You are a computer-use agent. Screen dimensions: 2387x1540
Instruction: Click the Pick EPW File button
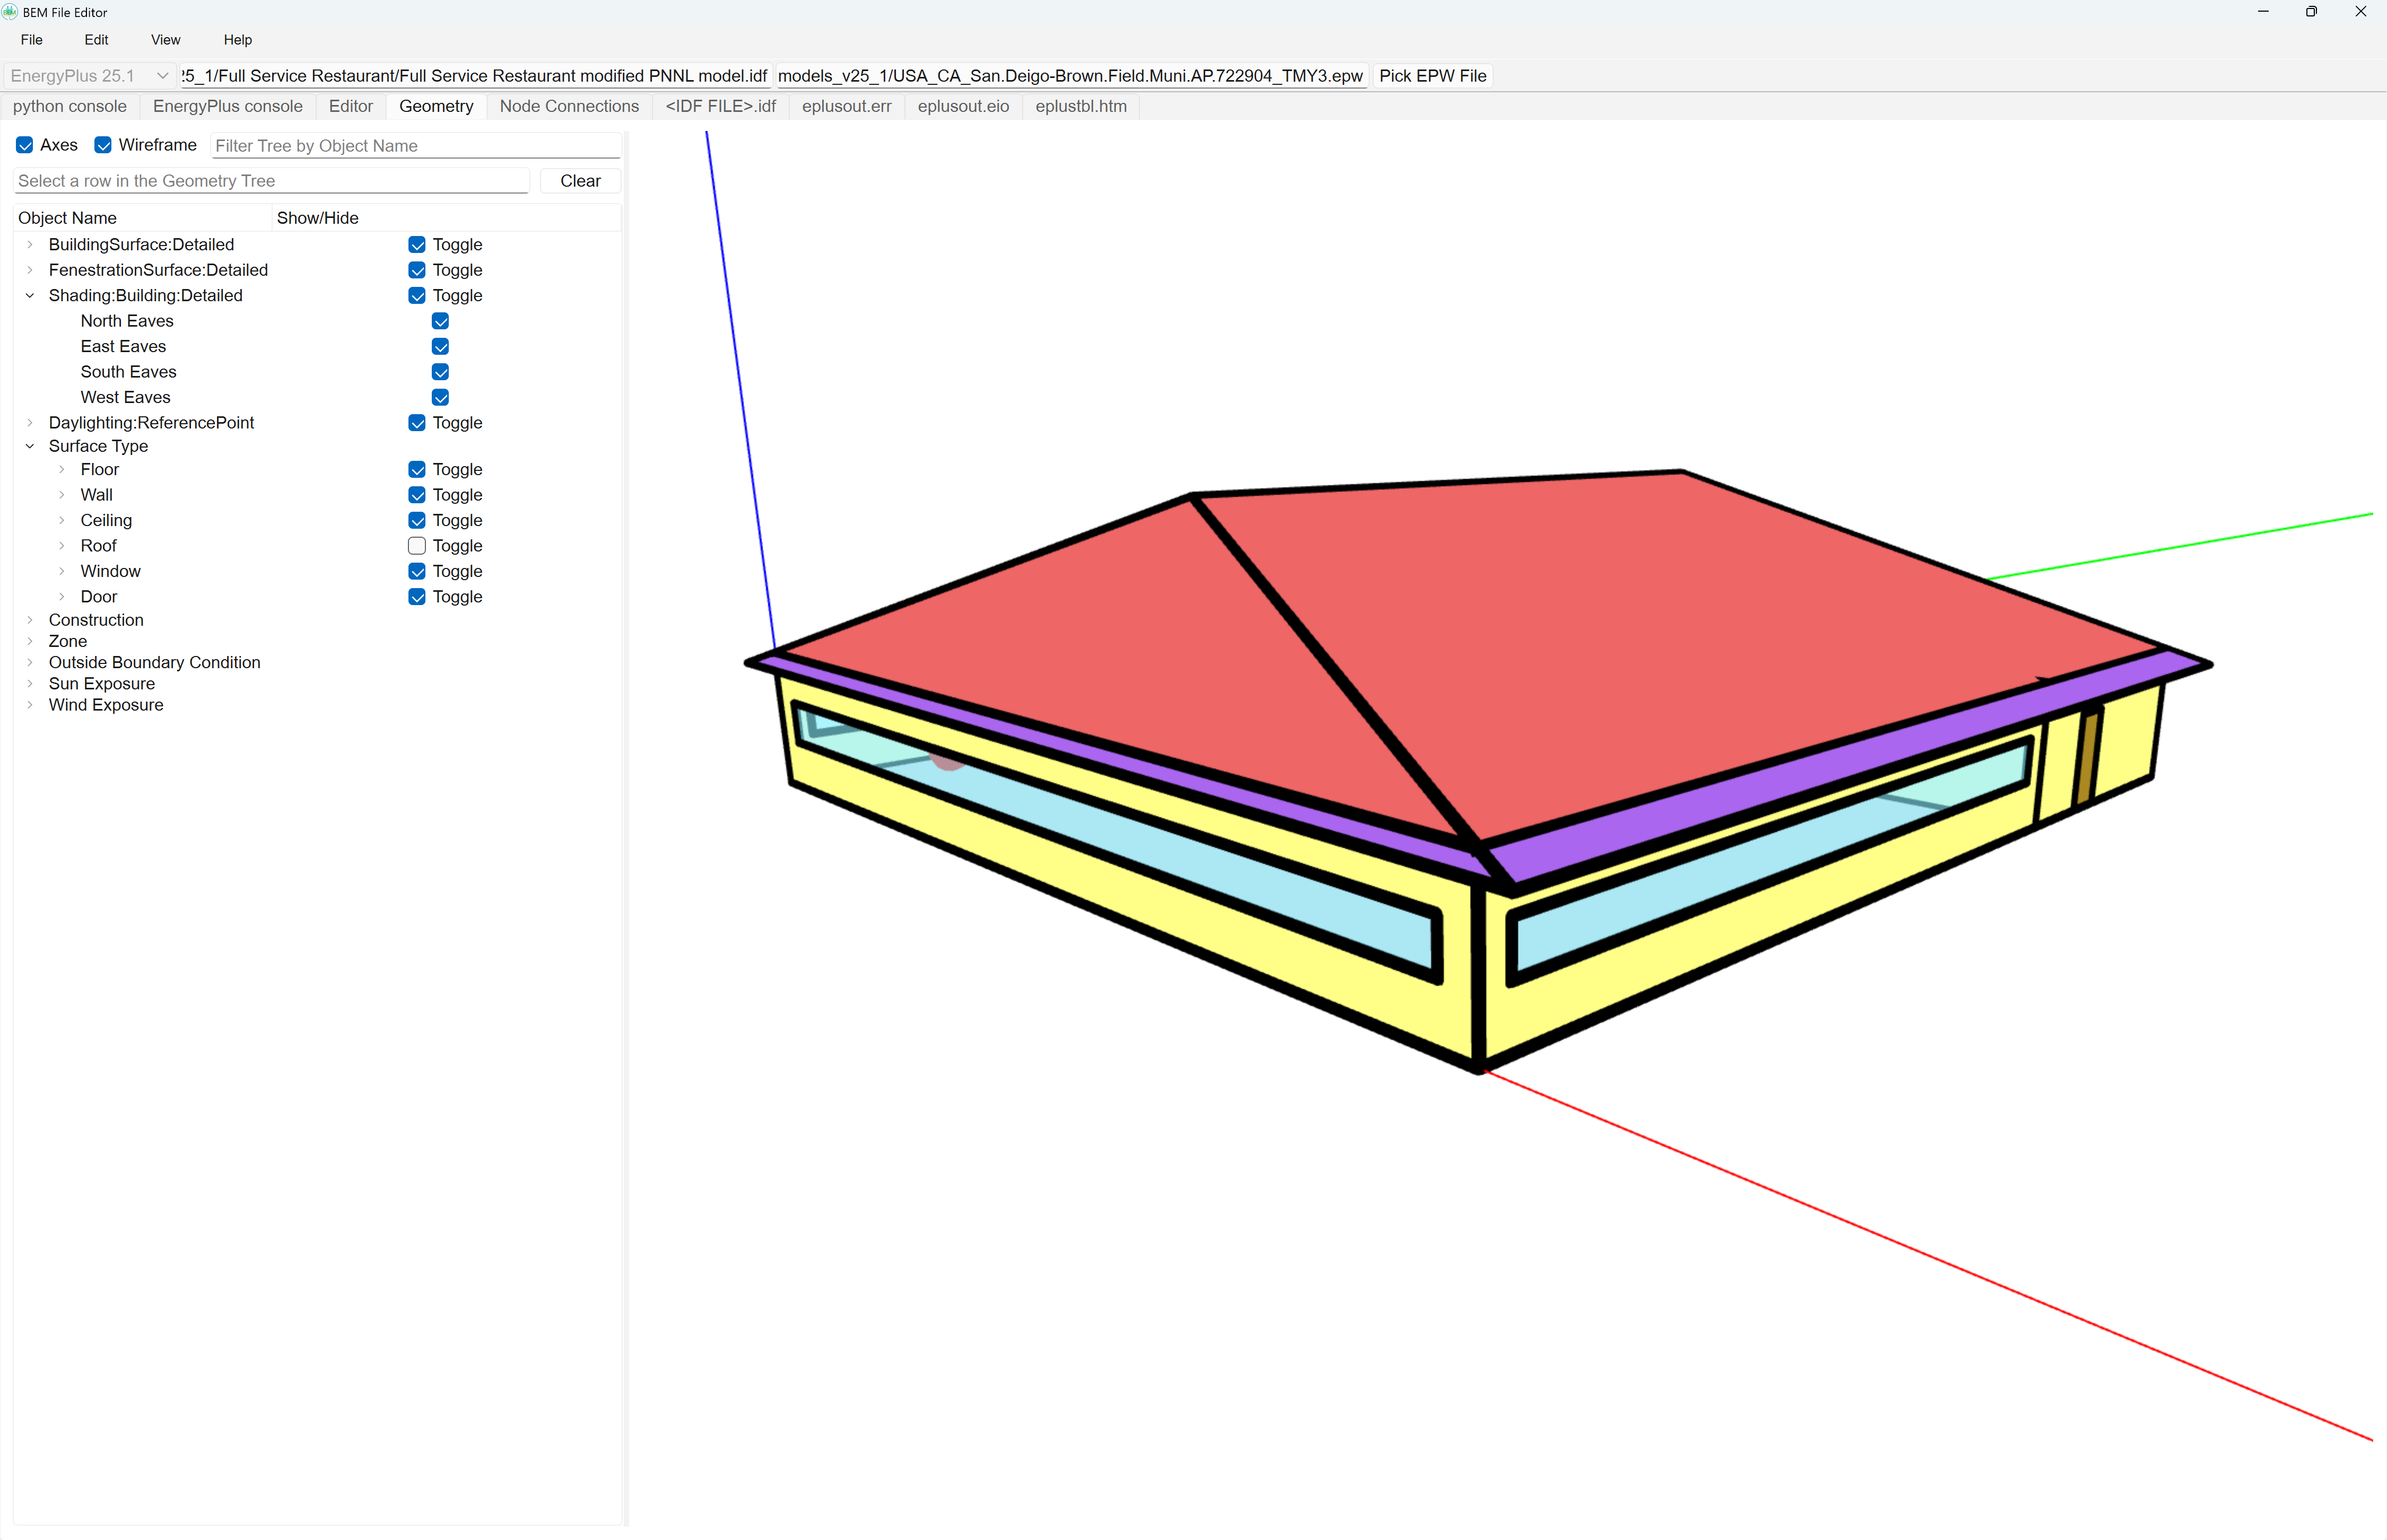point(1432,76)
